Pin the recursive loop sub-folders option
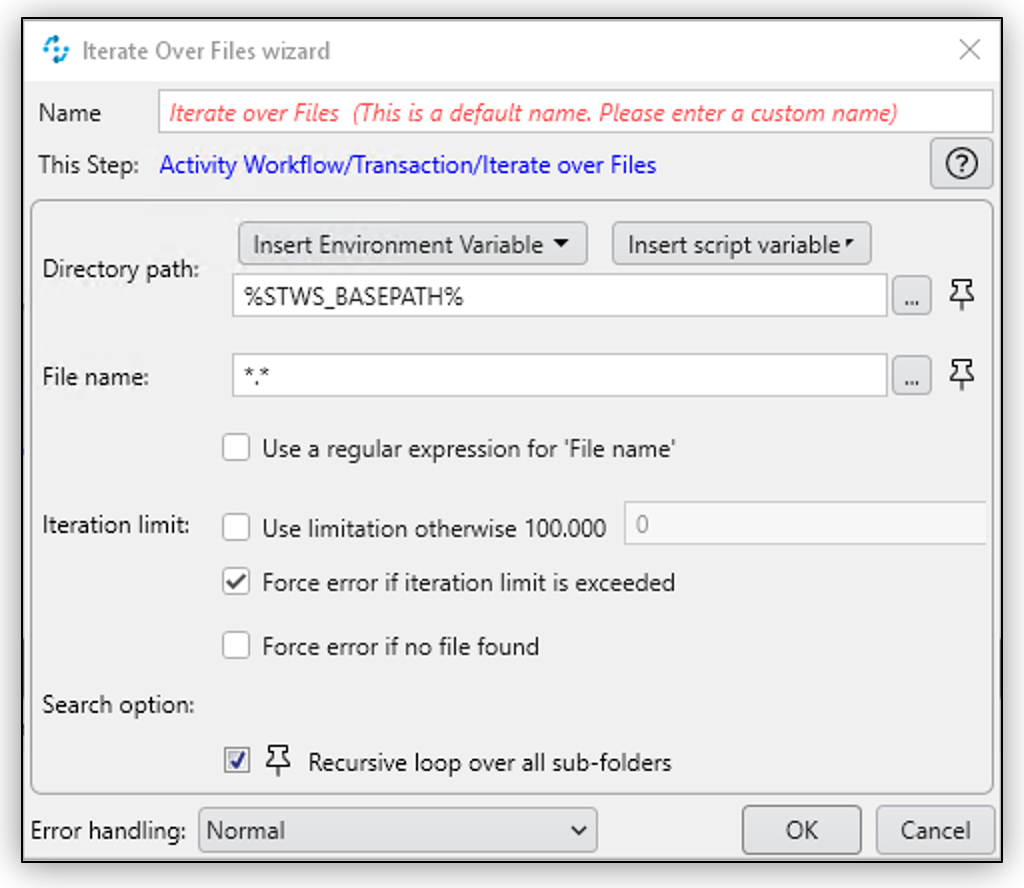Screen dimensions: 1024x888 coord(278,761)
